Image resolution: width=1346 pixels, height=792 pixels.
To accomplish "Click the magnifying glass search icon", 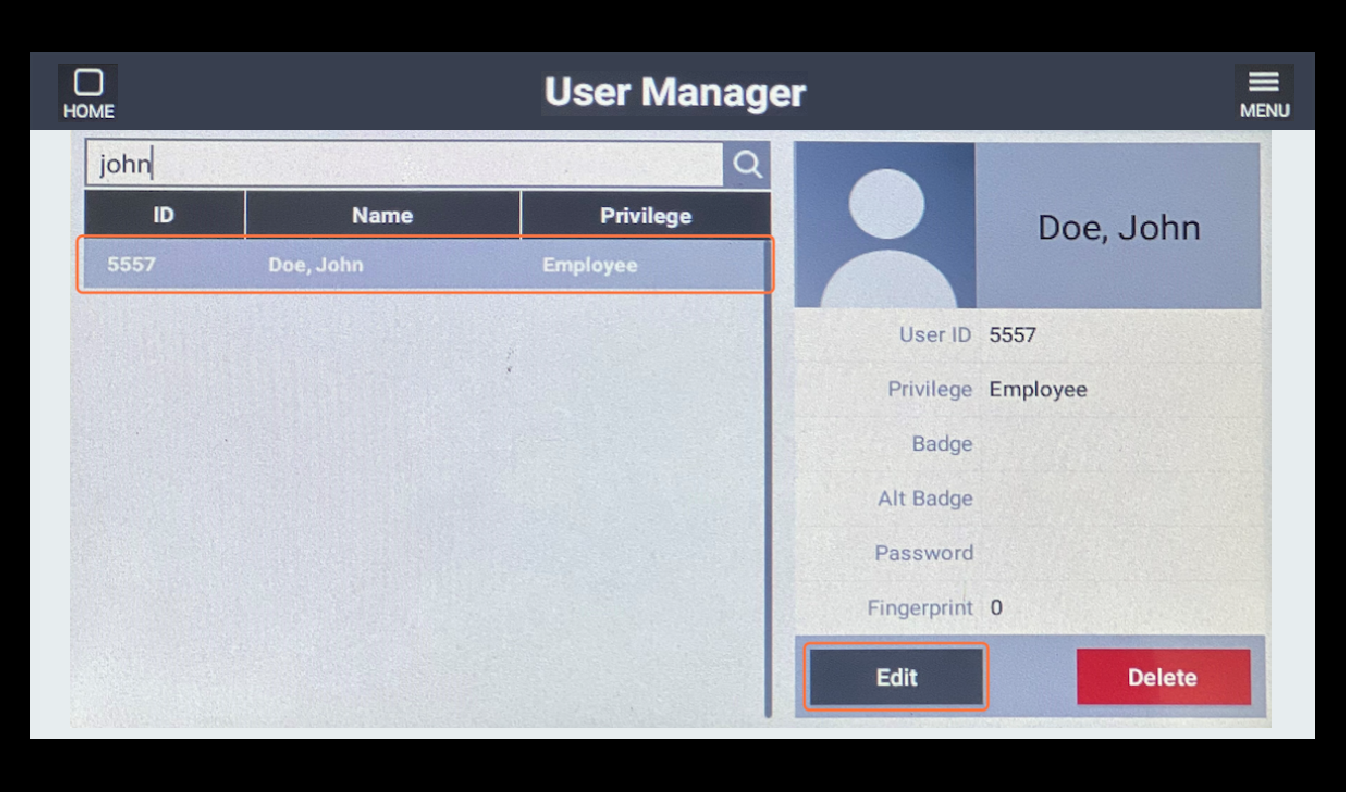I will [x=747, y=164].
